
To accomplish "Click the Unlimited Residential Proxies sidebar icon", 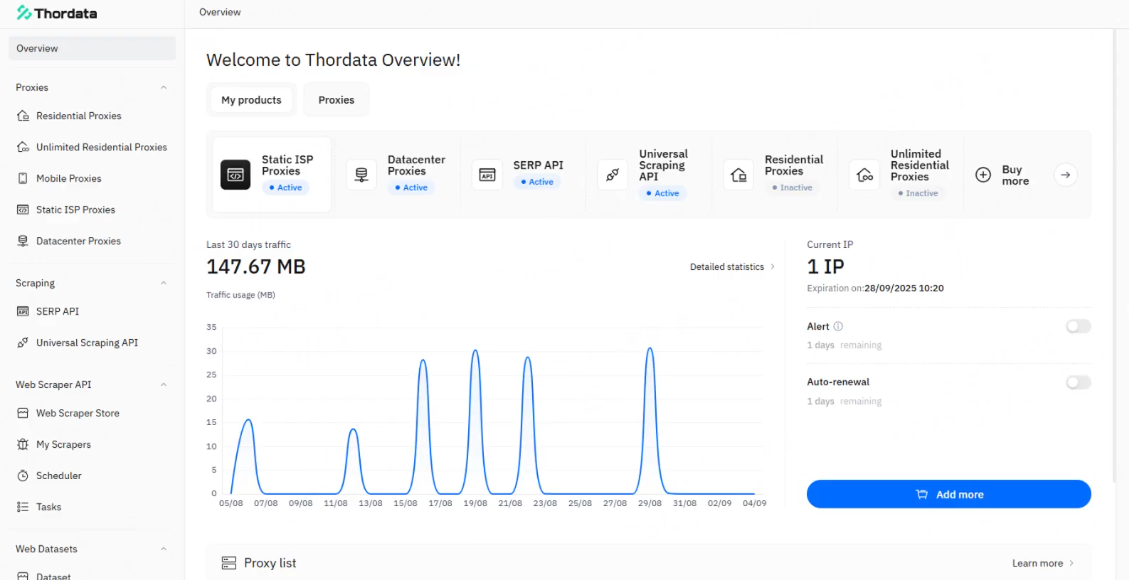I will 23,147.
